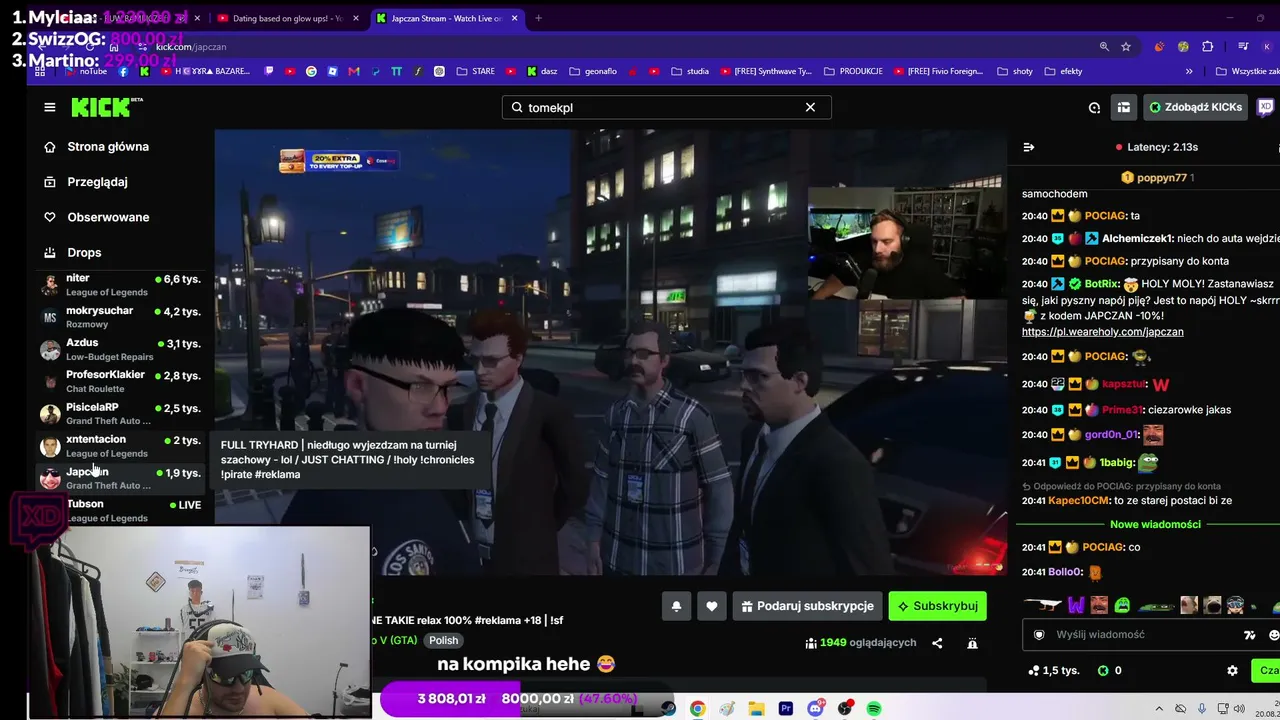Image resolution: width=1280 pixels, height=720 pixels.
Task: Click the search box containing tomekpl
Action: pos(666,107)
